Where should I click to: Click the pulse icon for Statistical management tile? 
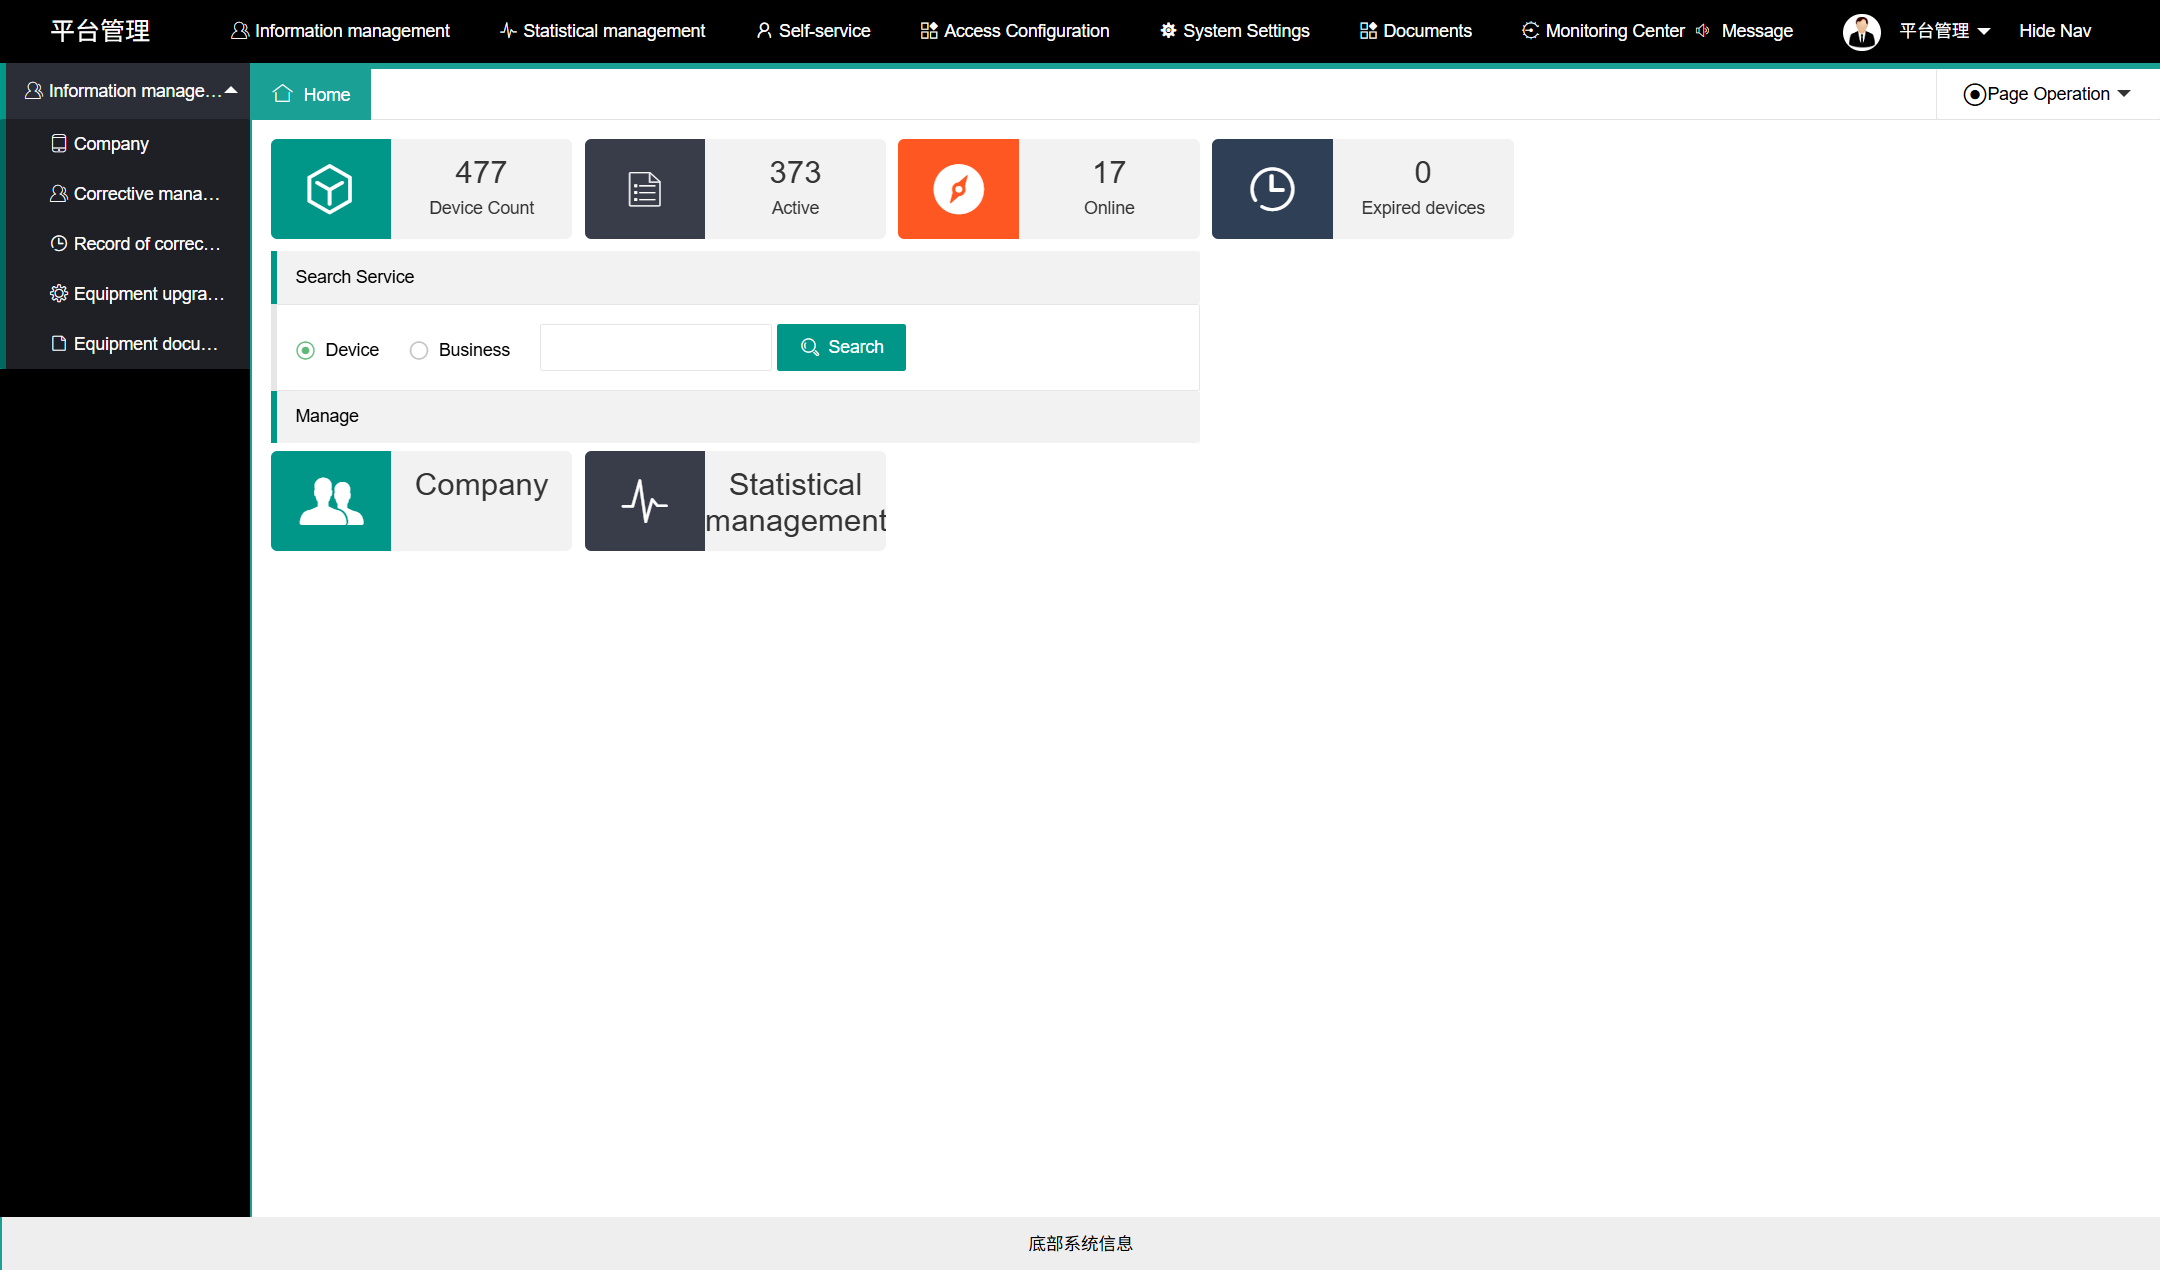645,501
